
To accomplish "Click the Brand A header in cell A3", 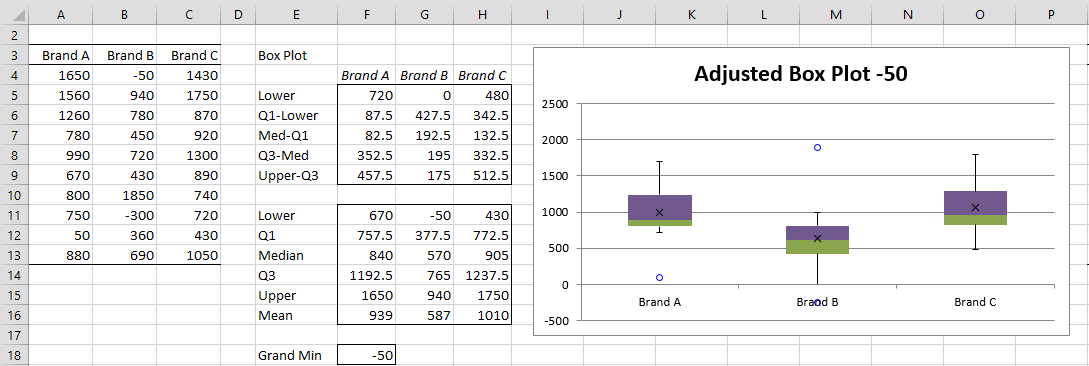I will 61,56.
